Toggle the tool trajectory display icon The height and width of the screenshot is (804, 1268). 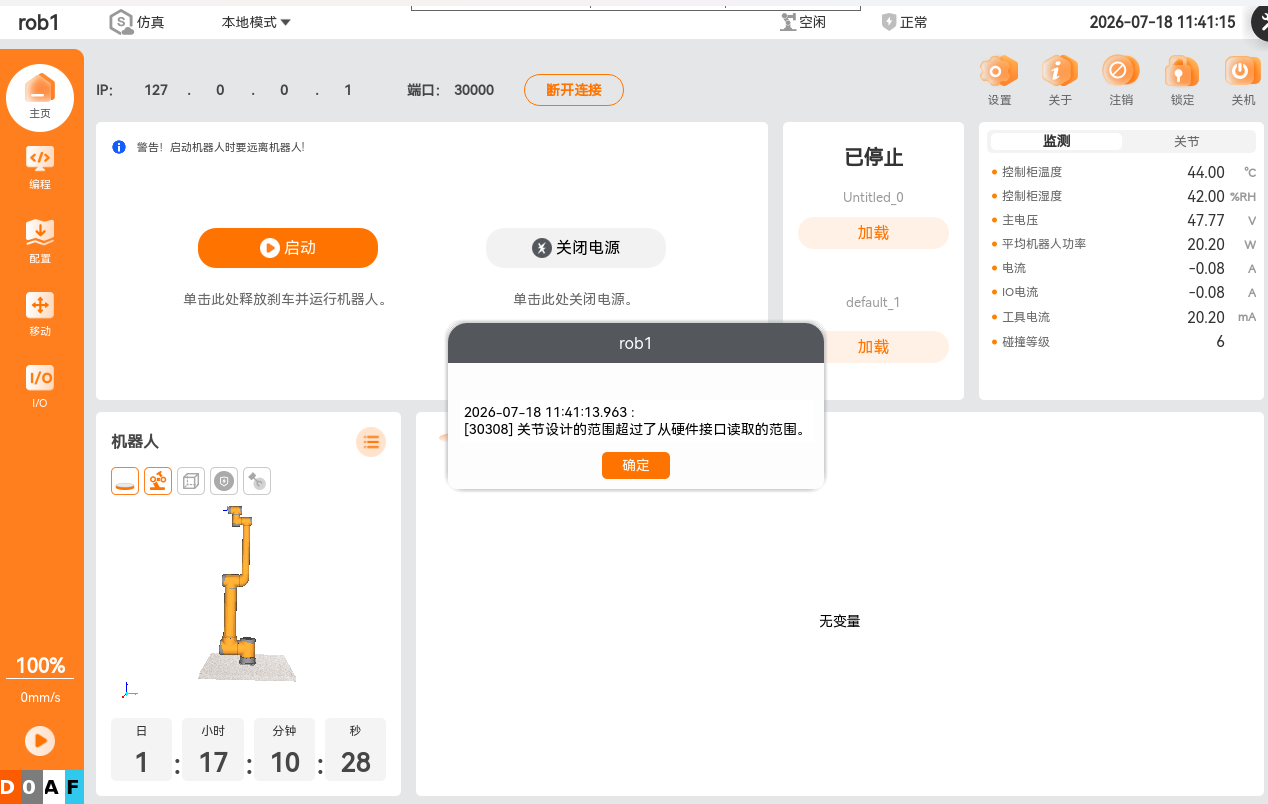pyautogui.click(x=257, y=481)
